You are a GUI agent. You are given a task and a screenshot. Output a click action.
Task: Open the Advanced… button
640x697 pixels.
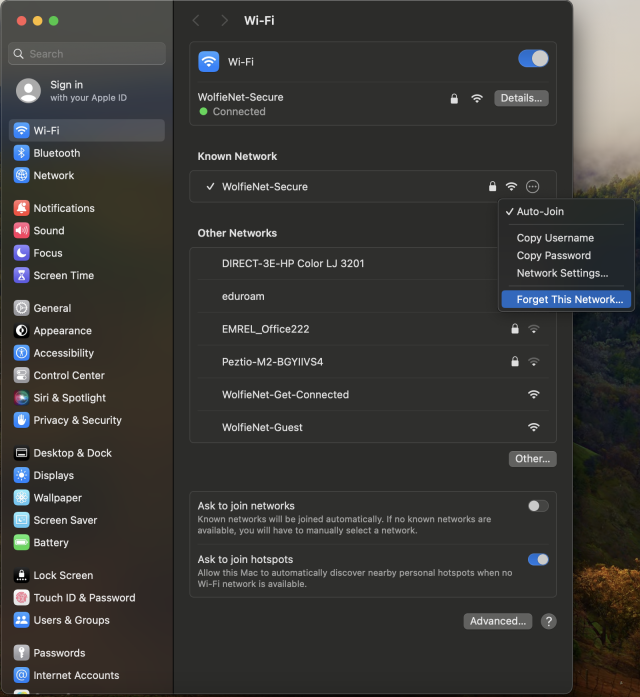pyautogui.click(x=498, y=621)
